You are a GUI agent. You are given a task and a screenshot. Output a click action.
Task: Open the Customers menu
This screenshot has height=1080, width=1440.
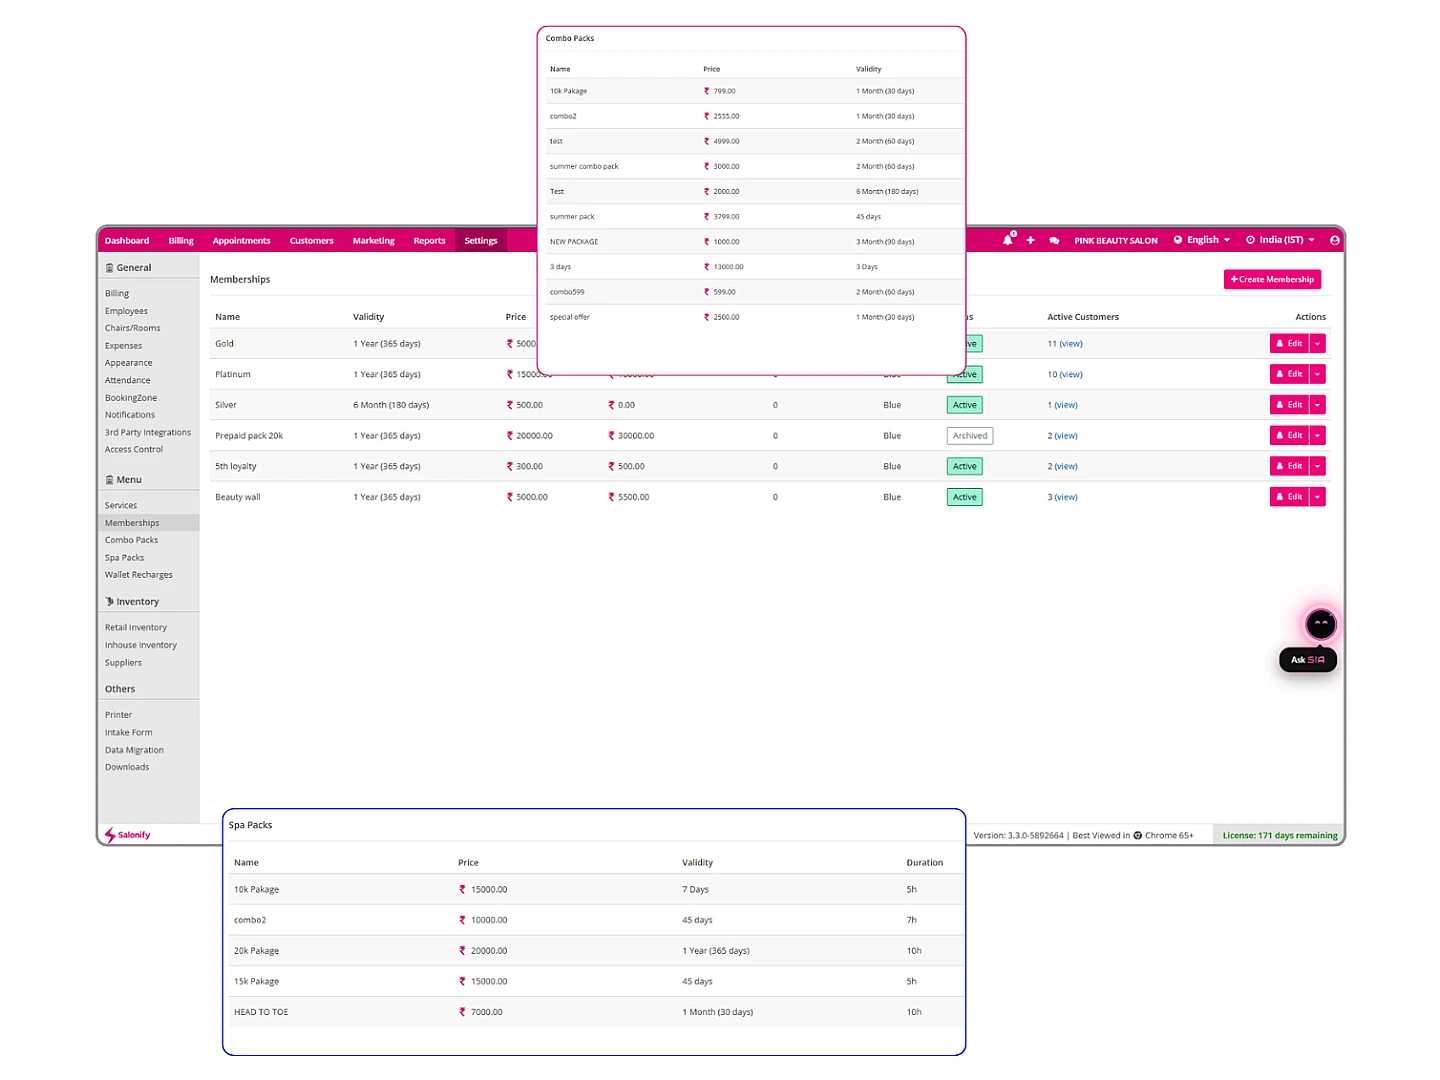[x=311, y=241]
